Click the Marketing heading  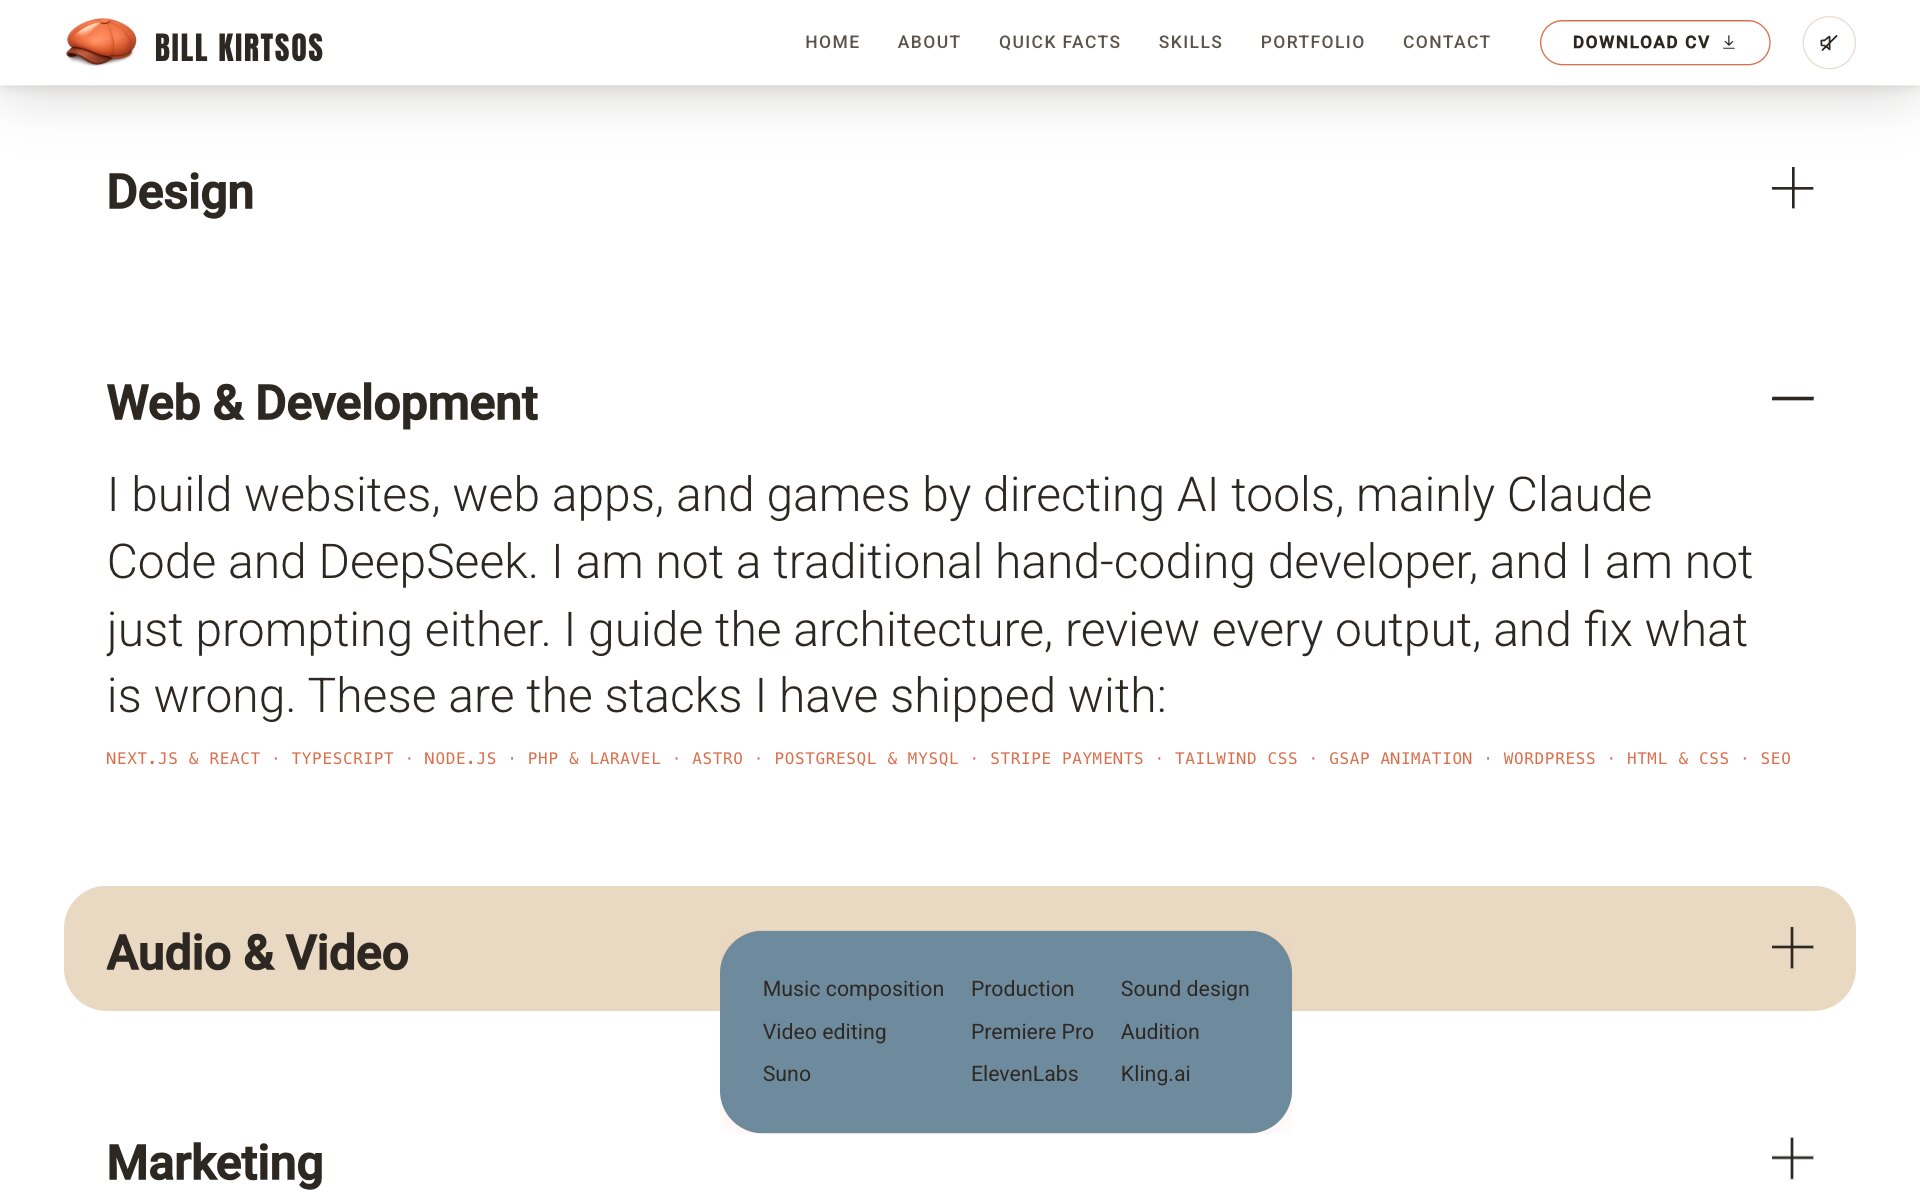coord(215,1163)
